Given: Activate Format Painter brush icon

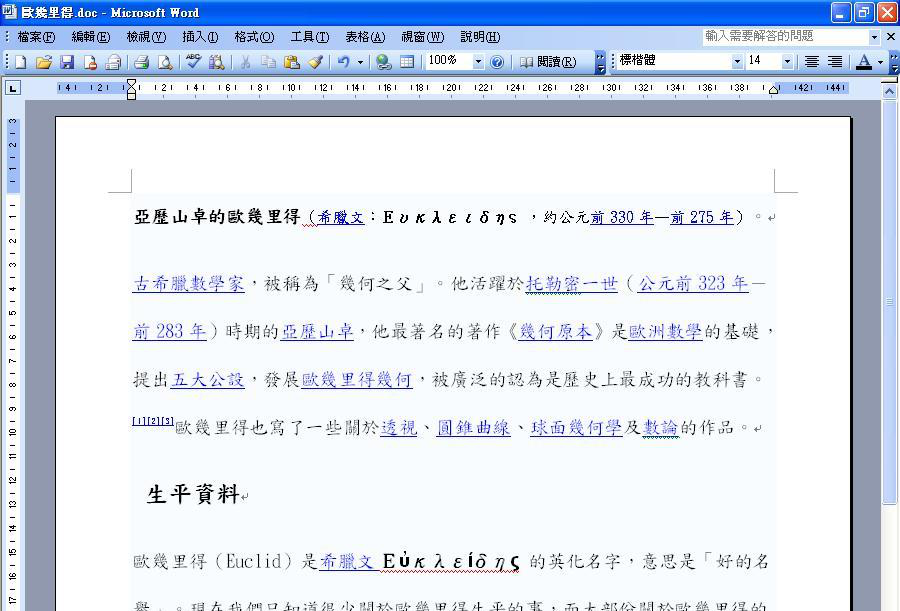Looking at the screenshot, I should (315, 61).
